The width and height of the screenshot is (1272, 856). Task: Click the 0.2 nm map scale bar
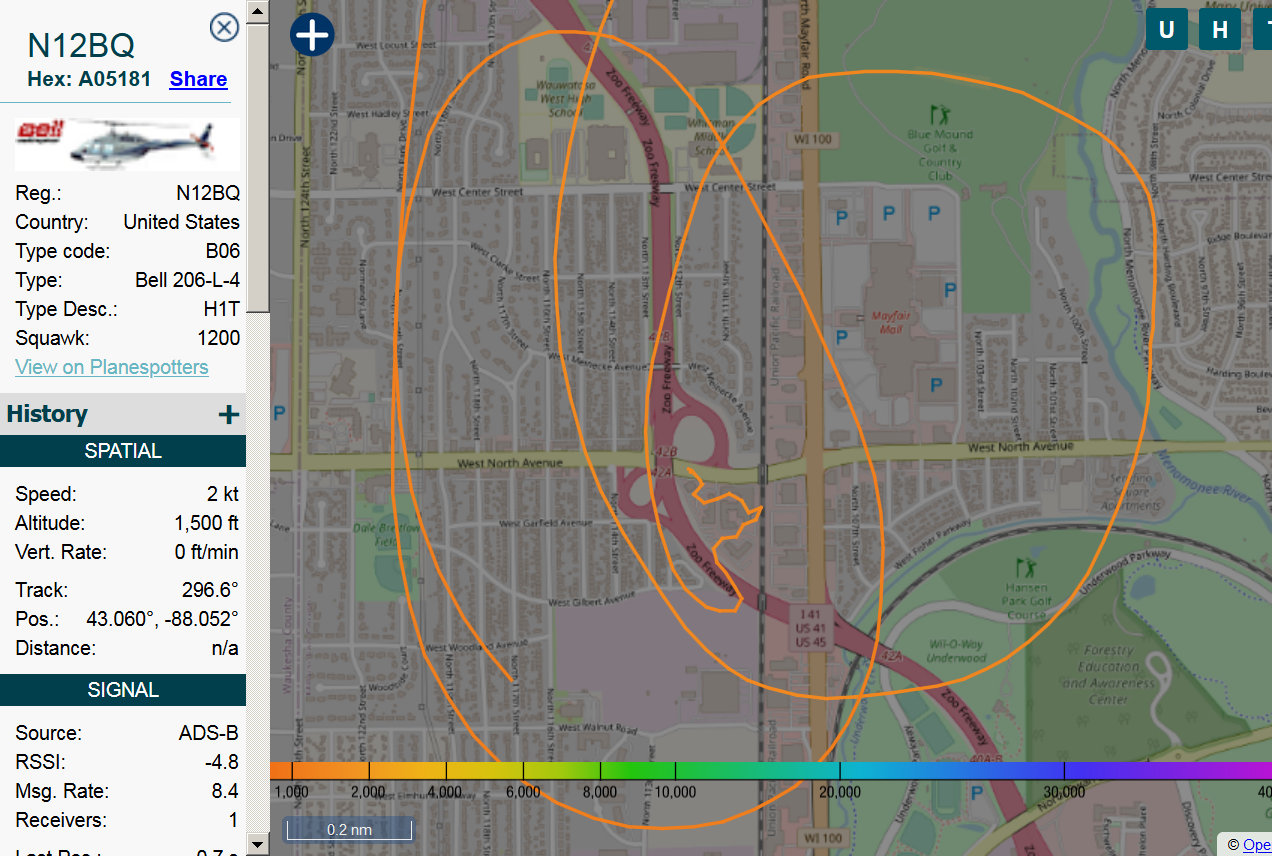(349, 829)
